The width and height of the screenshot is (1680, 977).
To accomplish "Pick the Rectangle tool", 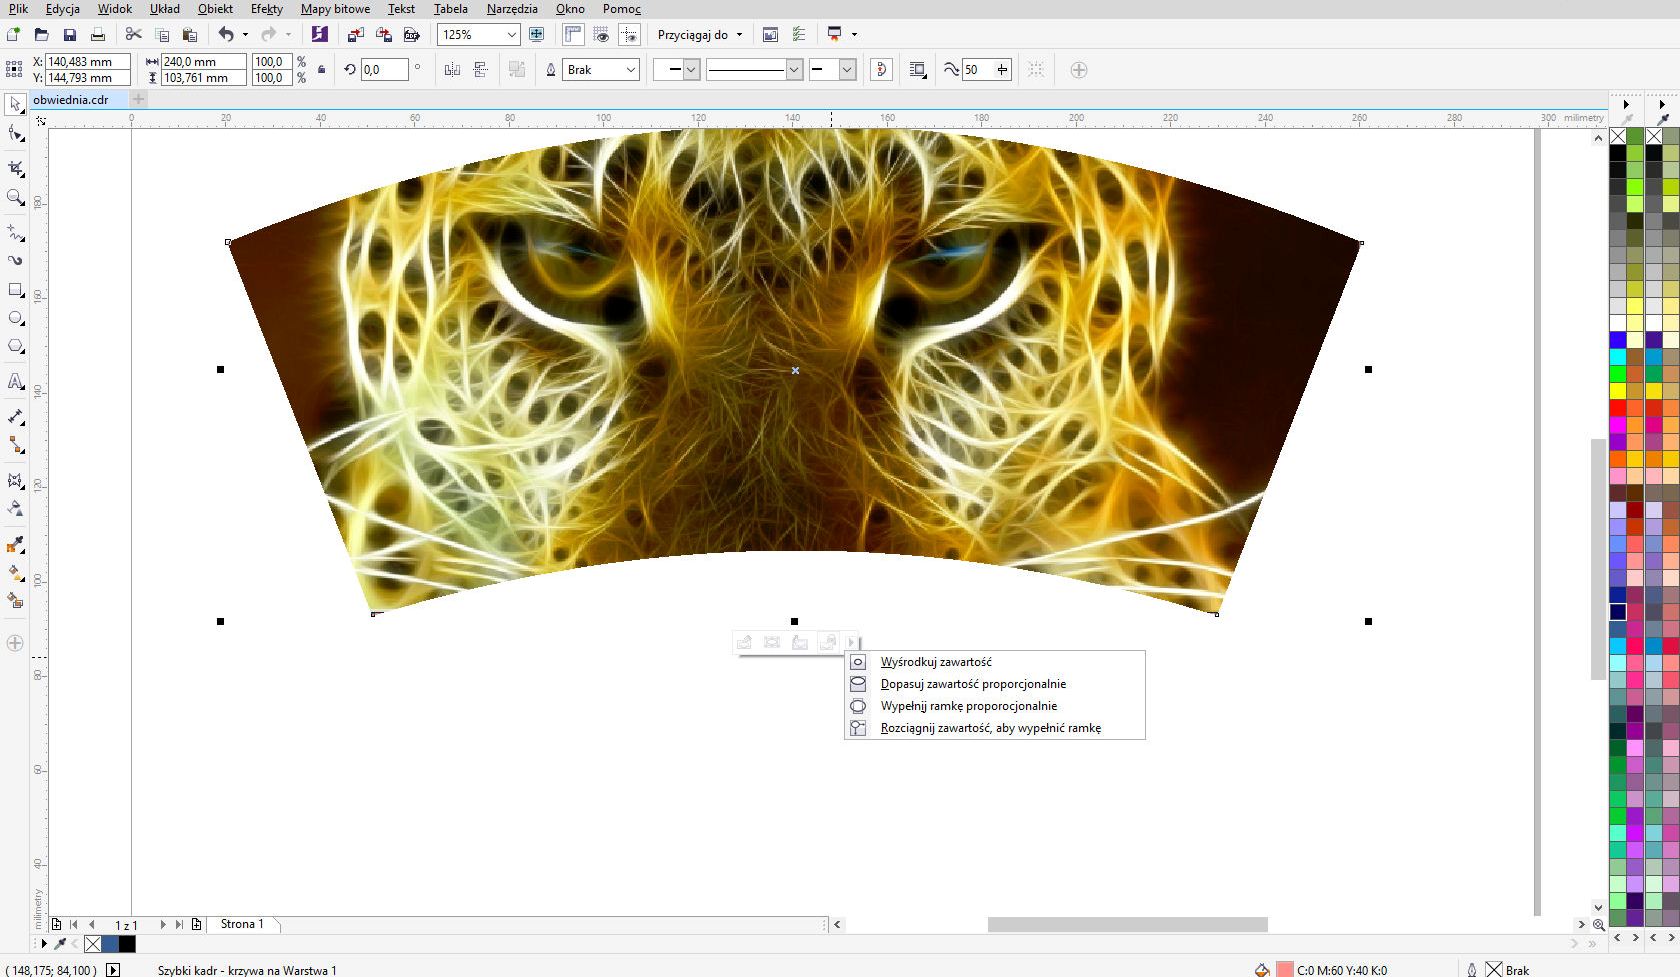I will tap(15, 290).
